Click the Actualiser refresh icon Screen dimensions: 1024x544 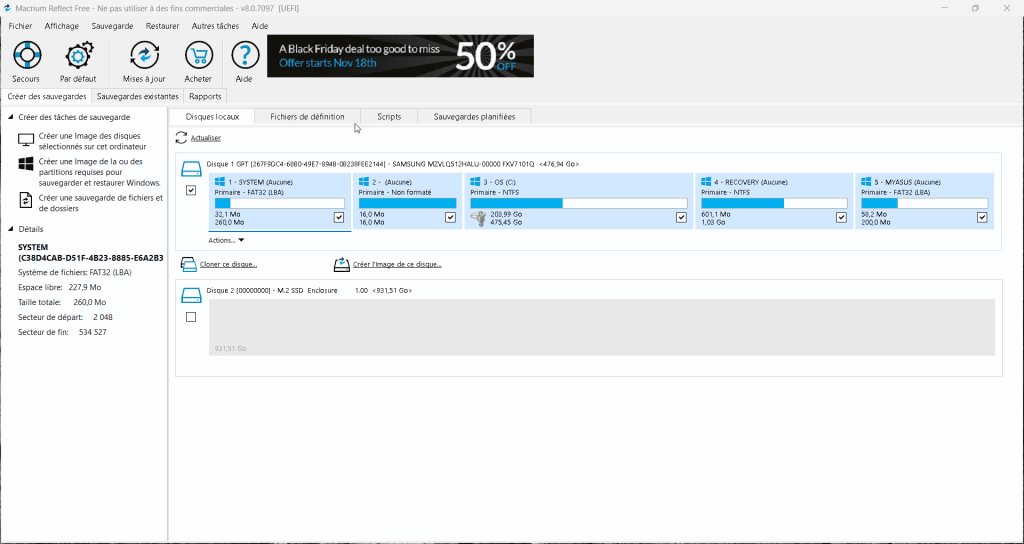[182, 138]
